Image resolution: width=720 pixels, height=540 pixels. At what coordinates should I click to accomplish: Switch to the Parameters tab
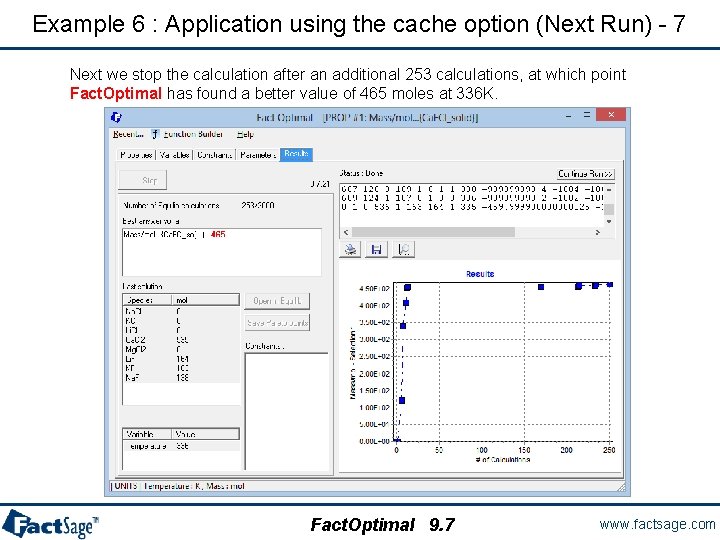[258, 155]
